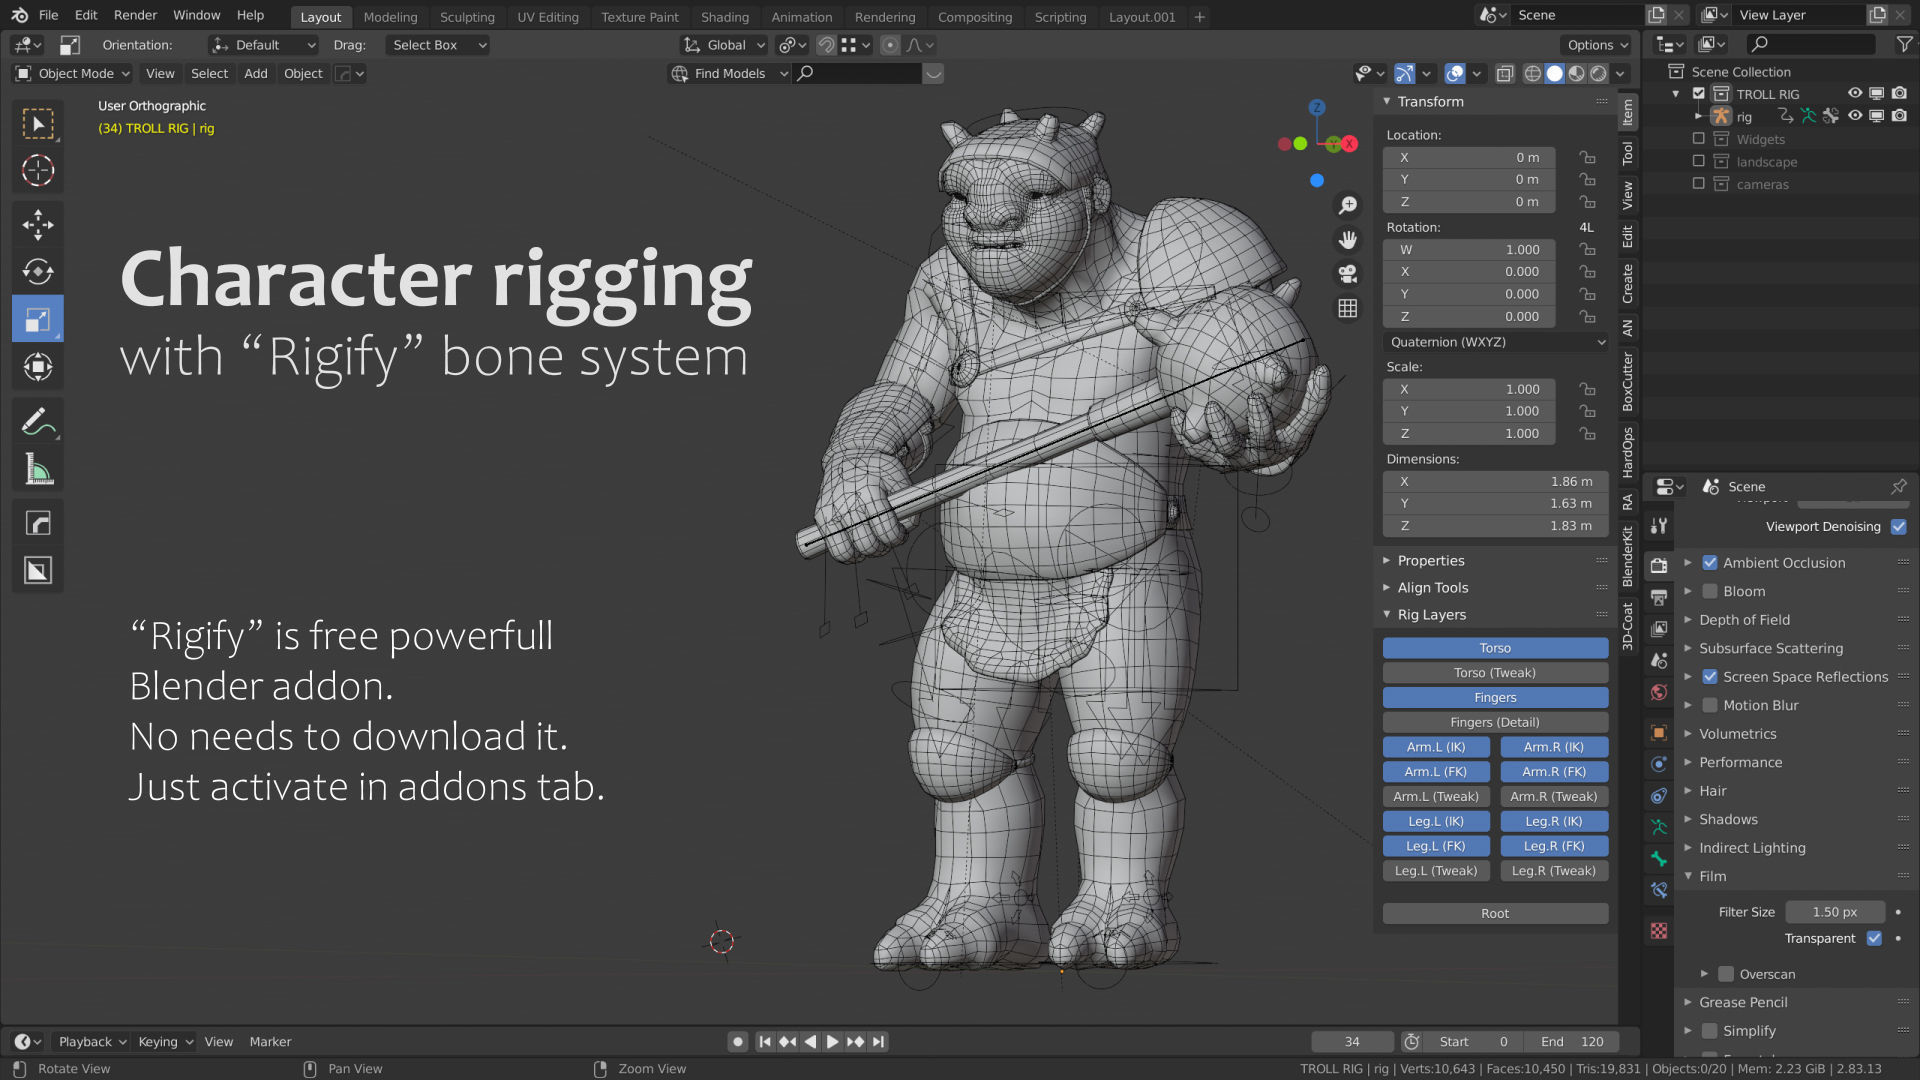Click the pan view hand icon
The width and height of the screenshot is (1920, 1080).
[x=1348, y=240]
